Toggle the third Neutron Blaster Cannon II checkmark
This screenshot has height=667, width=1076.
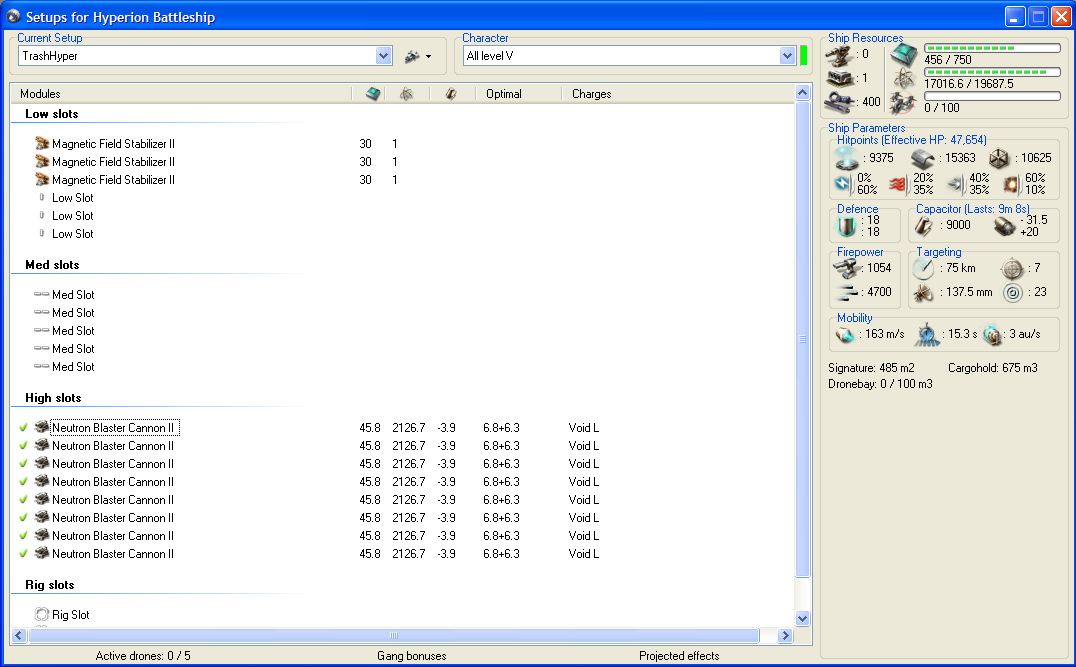[23, 463]
